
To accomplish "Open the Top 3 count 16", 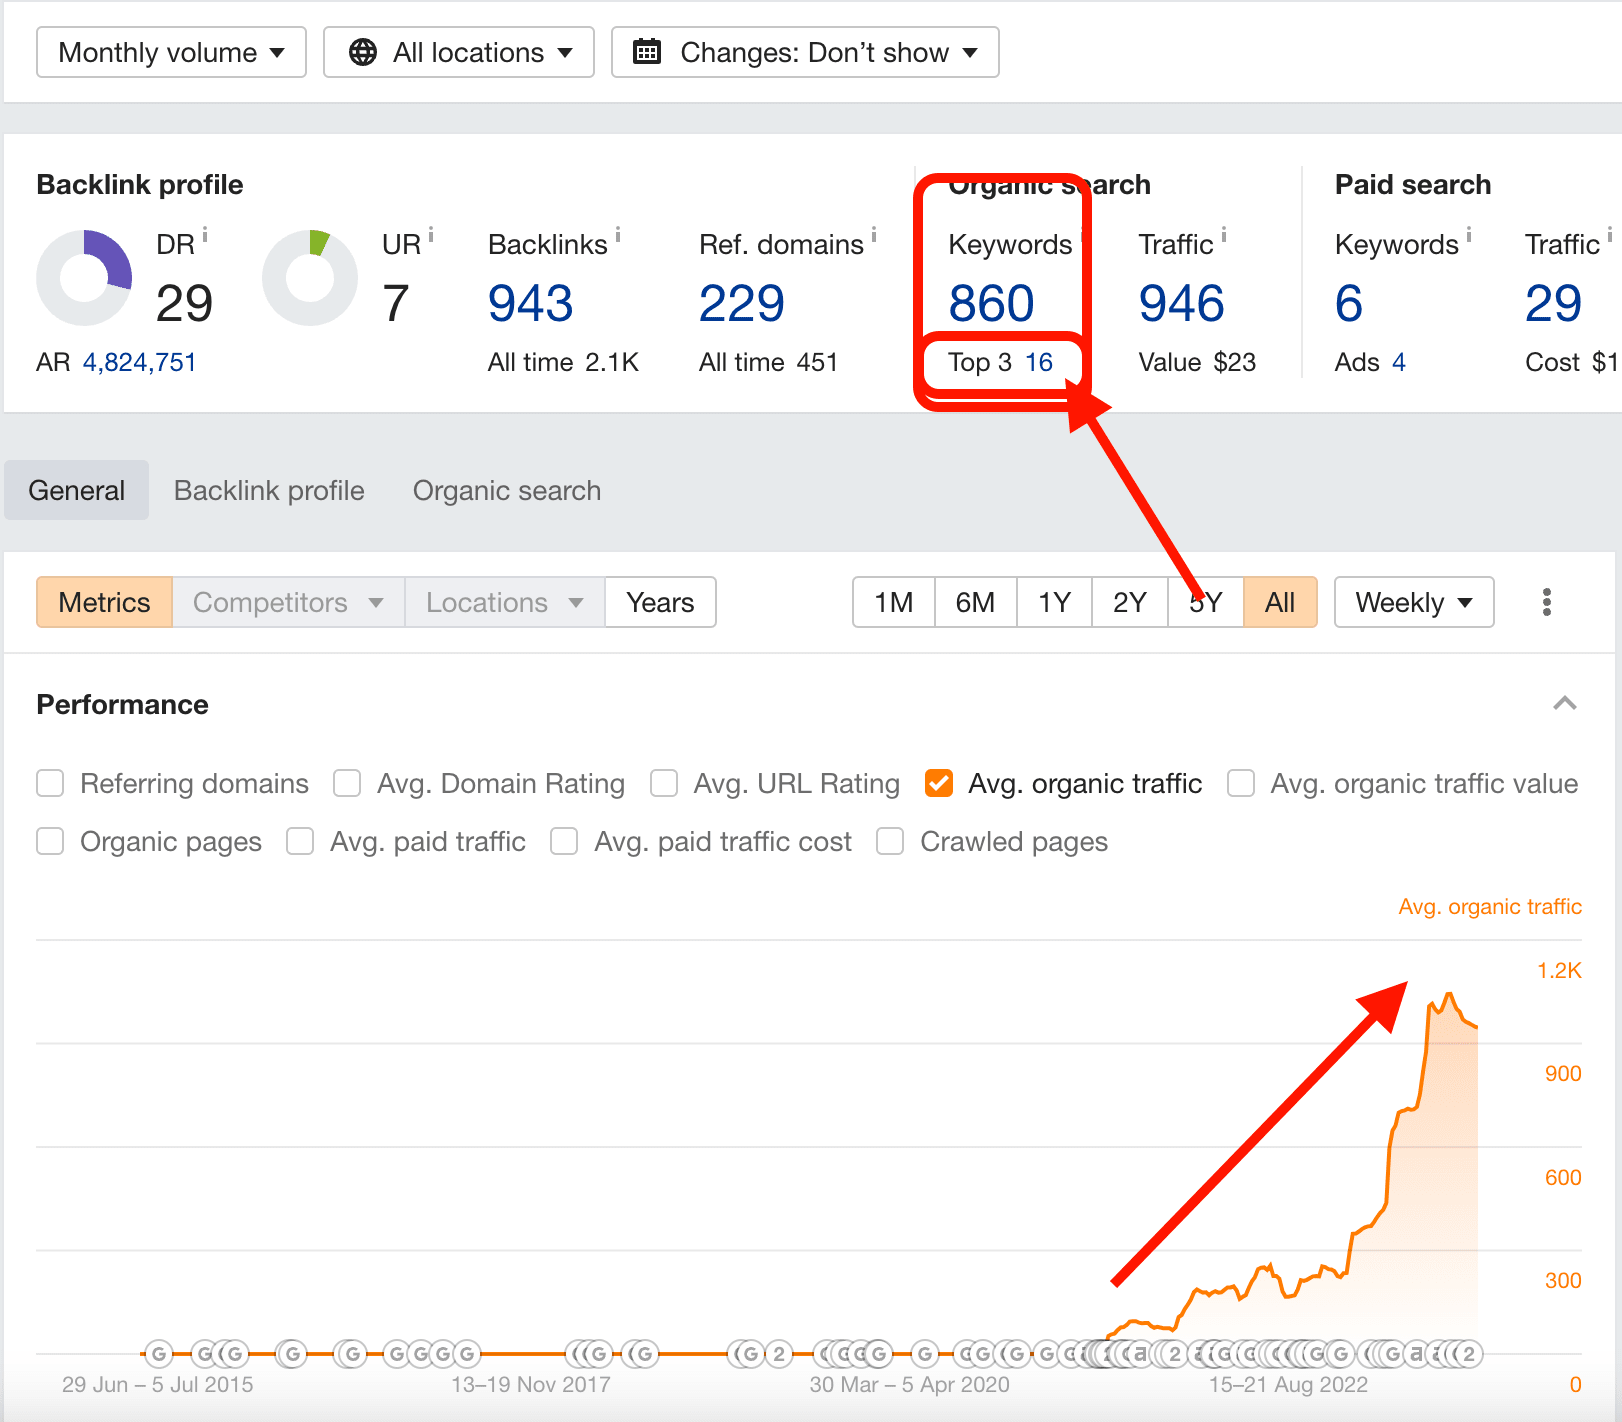I will [1039, 362].
